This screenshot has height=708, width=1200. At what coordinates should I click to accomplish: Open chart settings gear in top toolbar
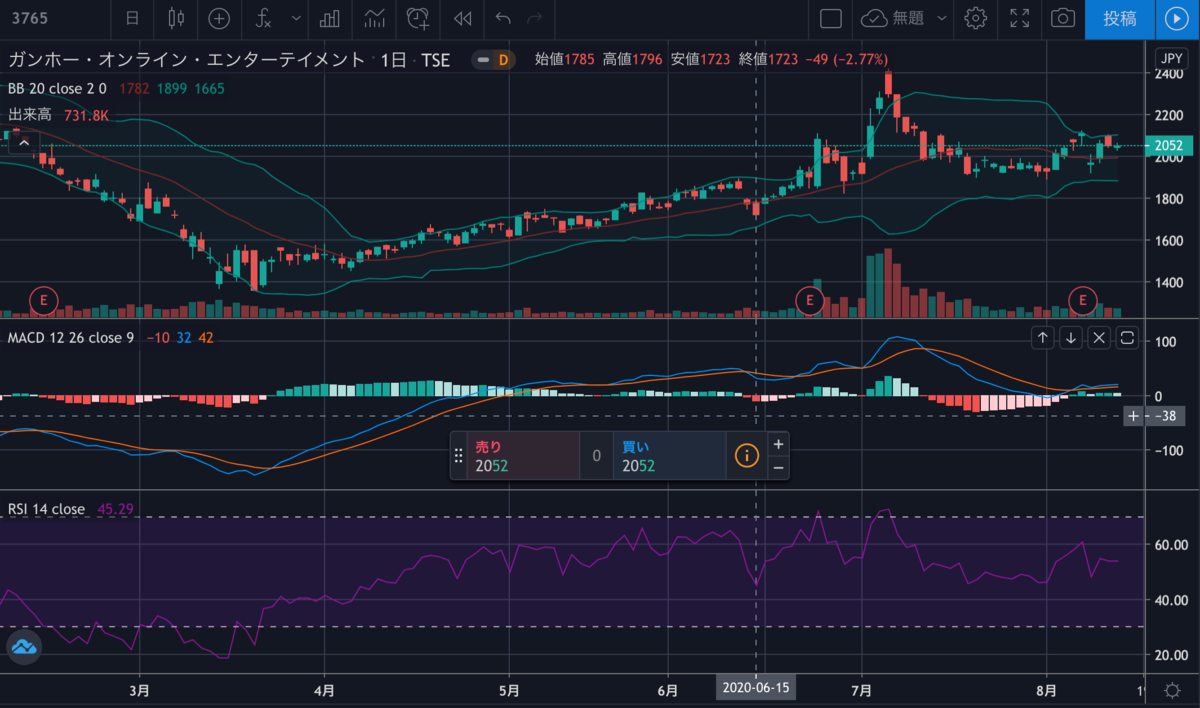[x=976, y=18]
